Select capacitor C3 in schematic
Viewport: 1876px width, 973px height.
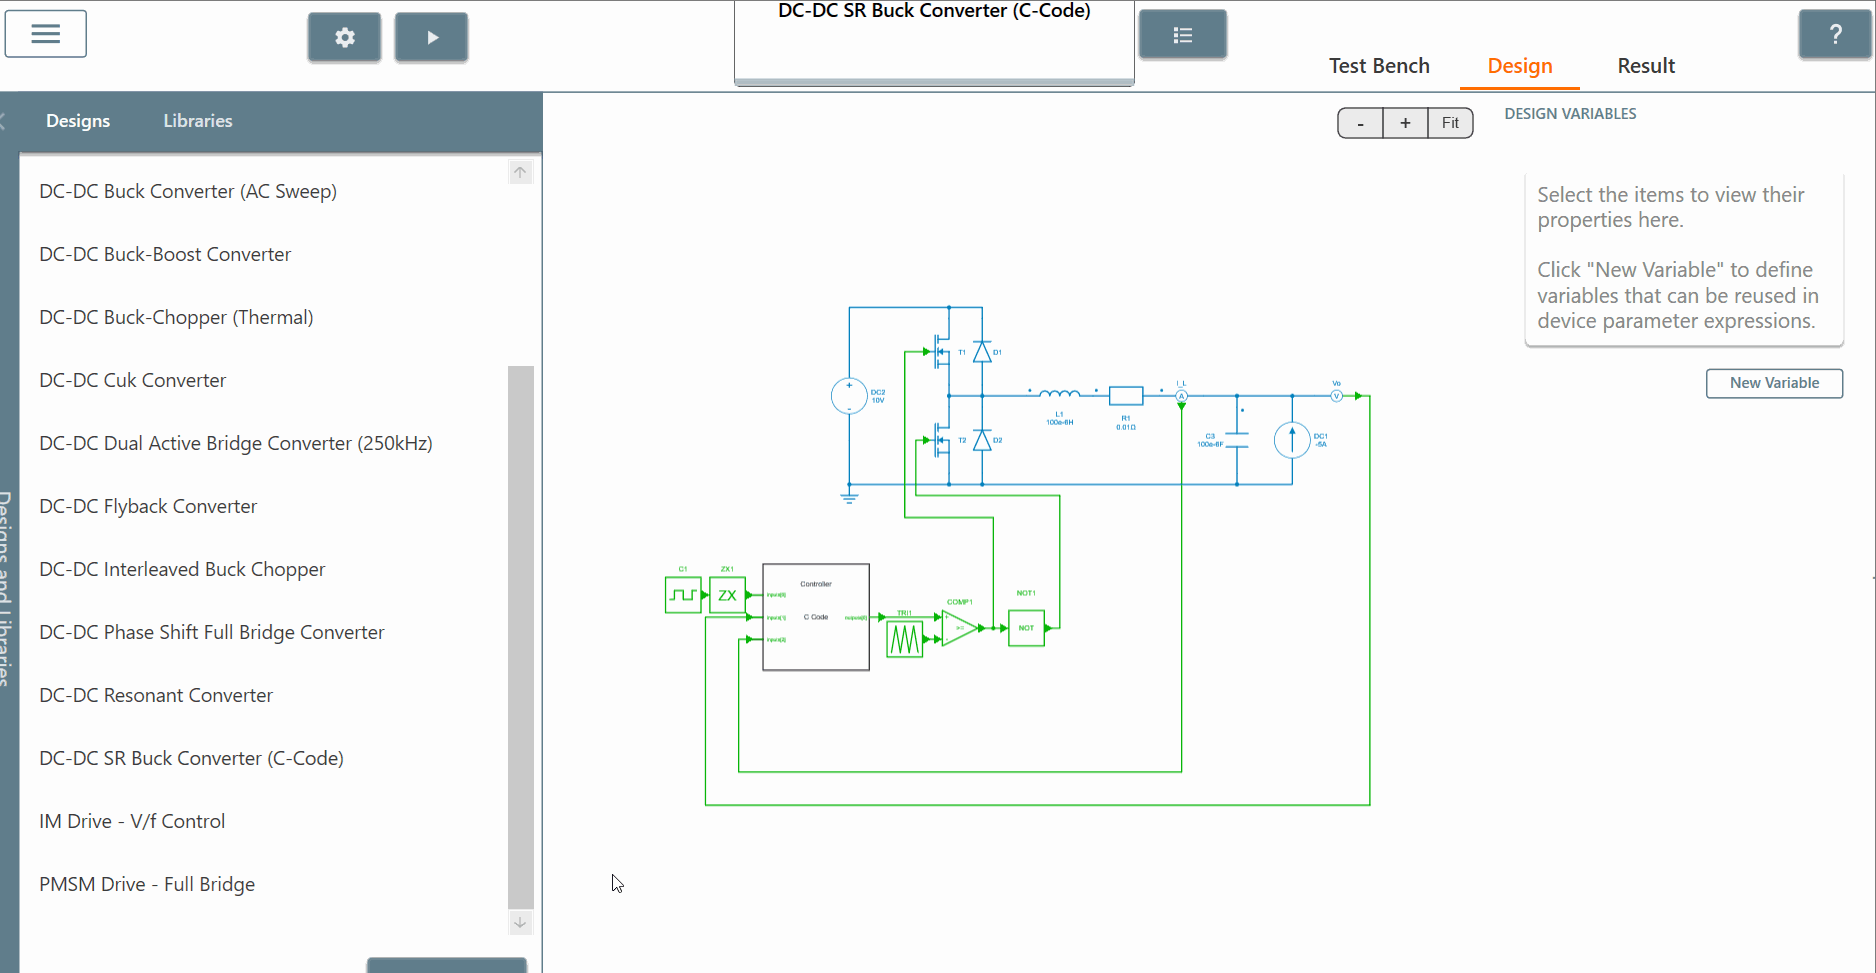coord(1237,440)
